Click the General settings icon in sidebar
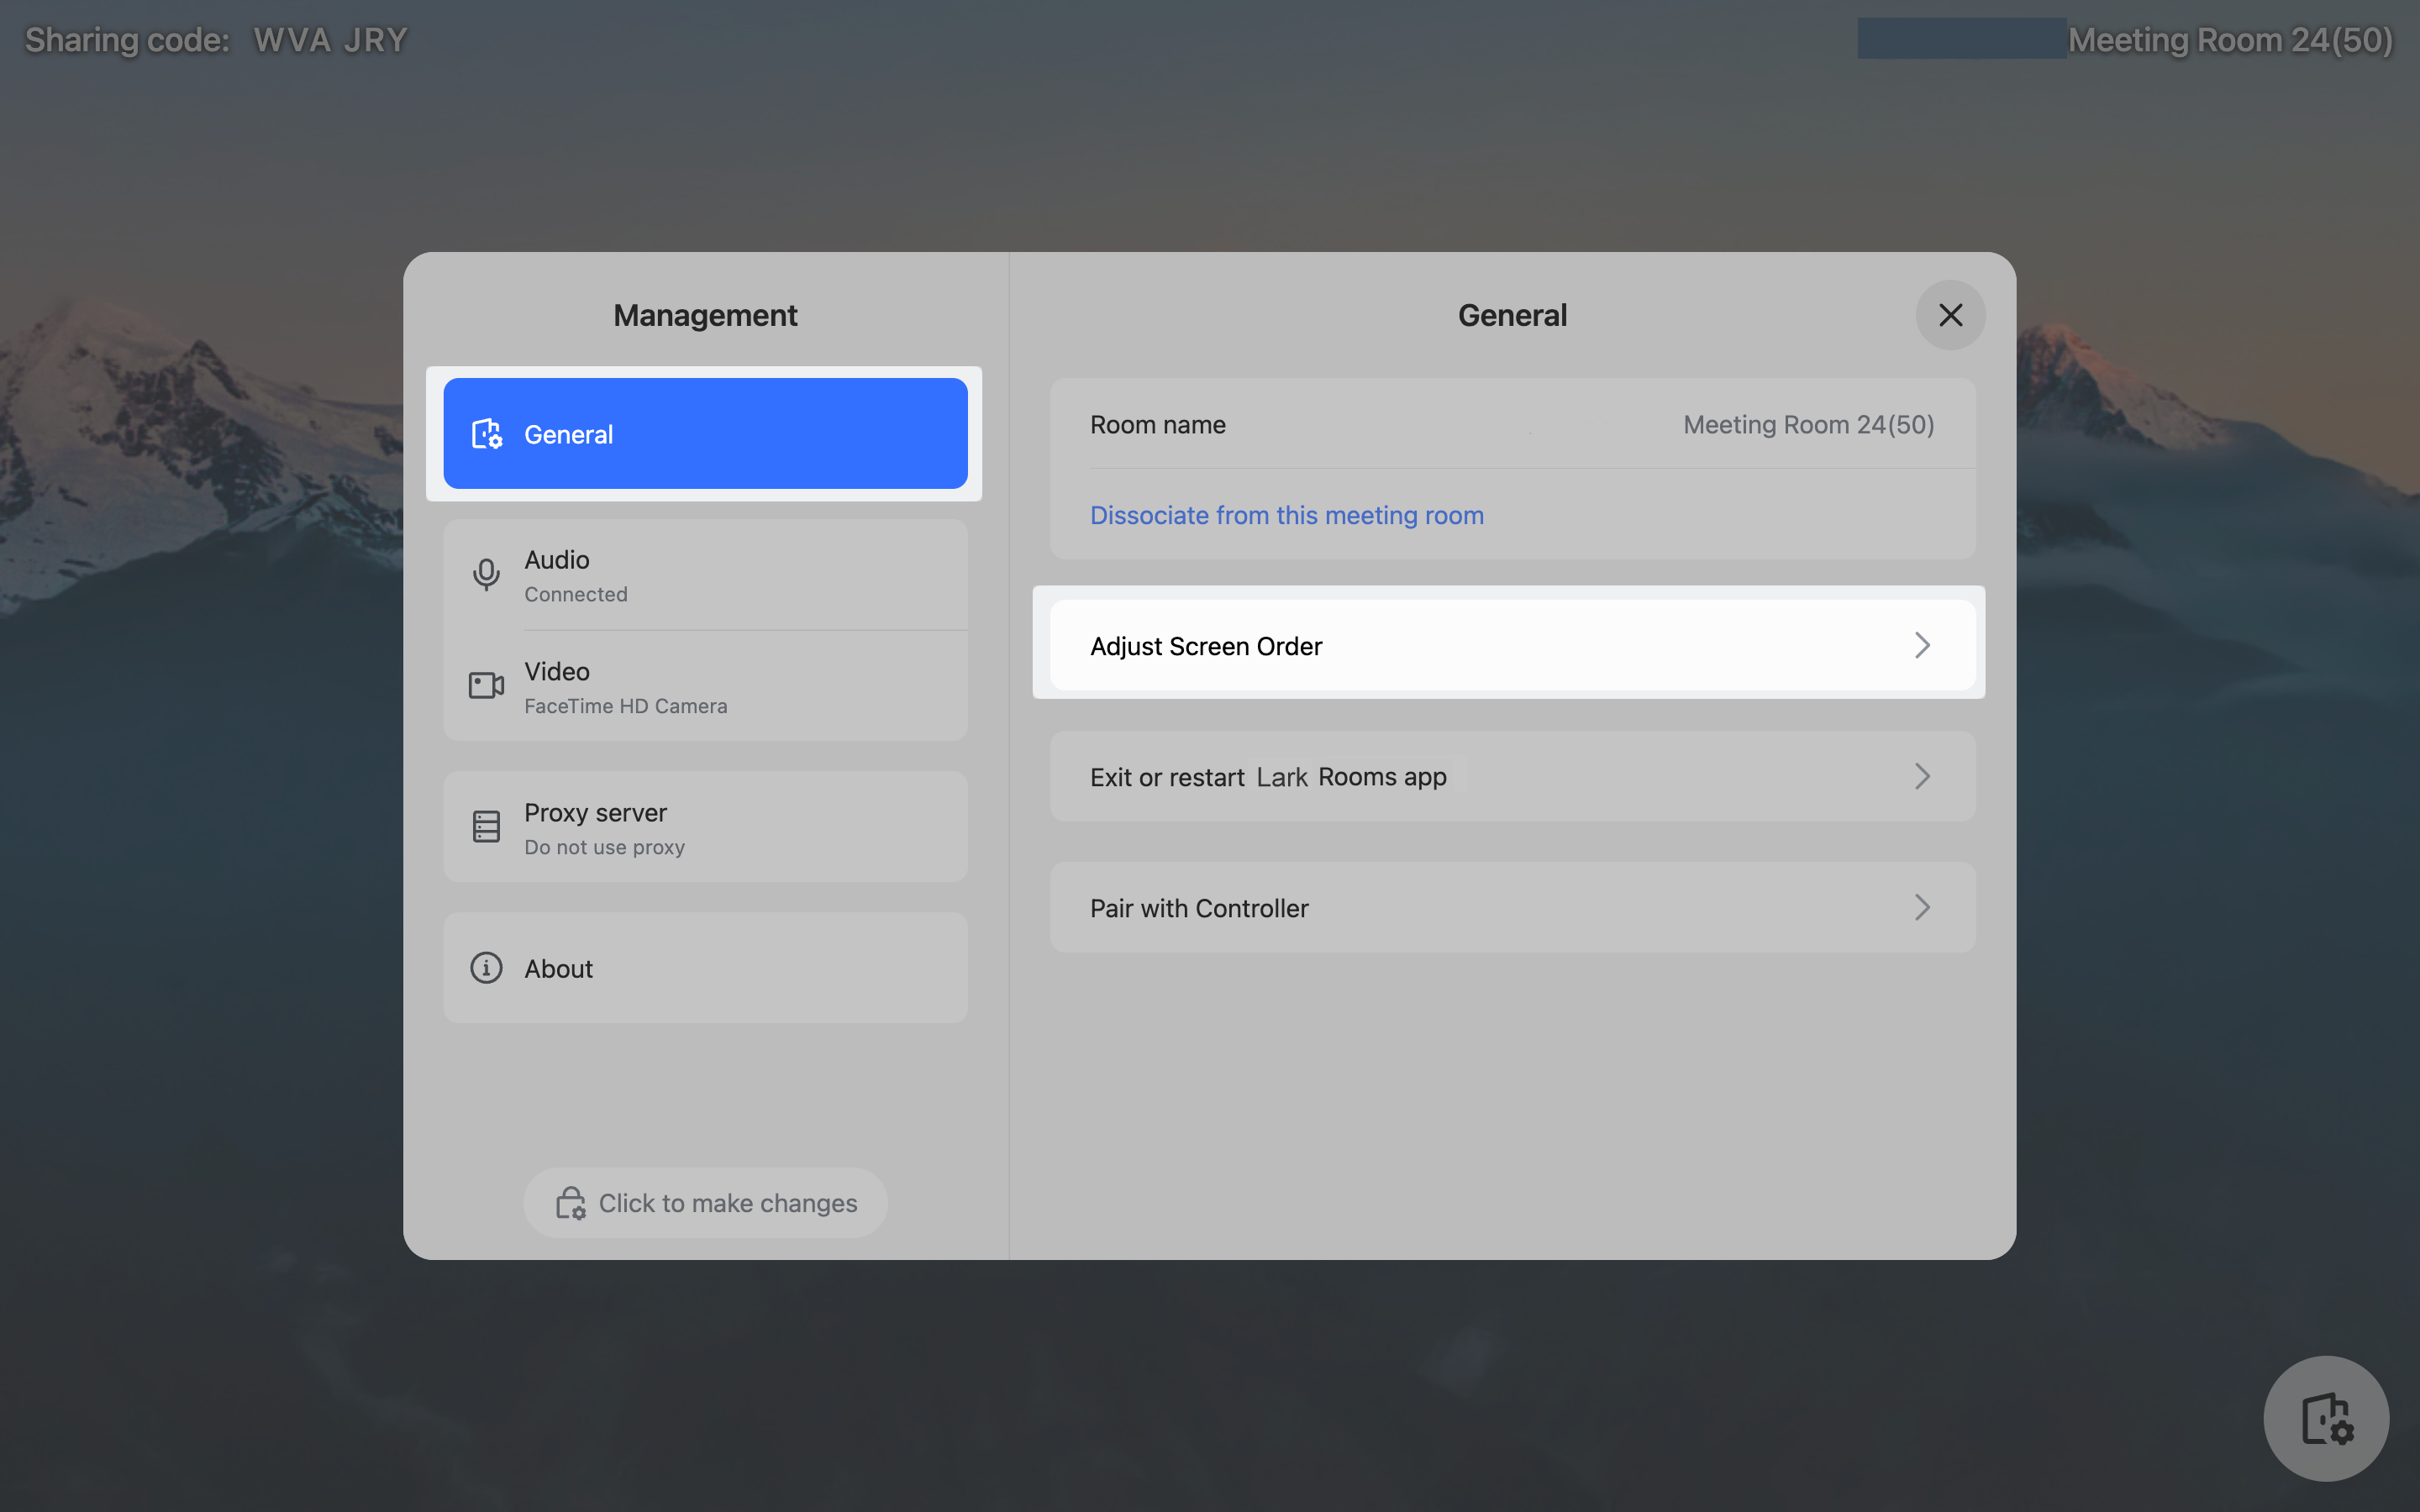Viewport: 2420px width, 1512px height. pyautogui.click(x=487, y=434)
